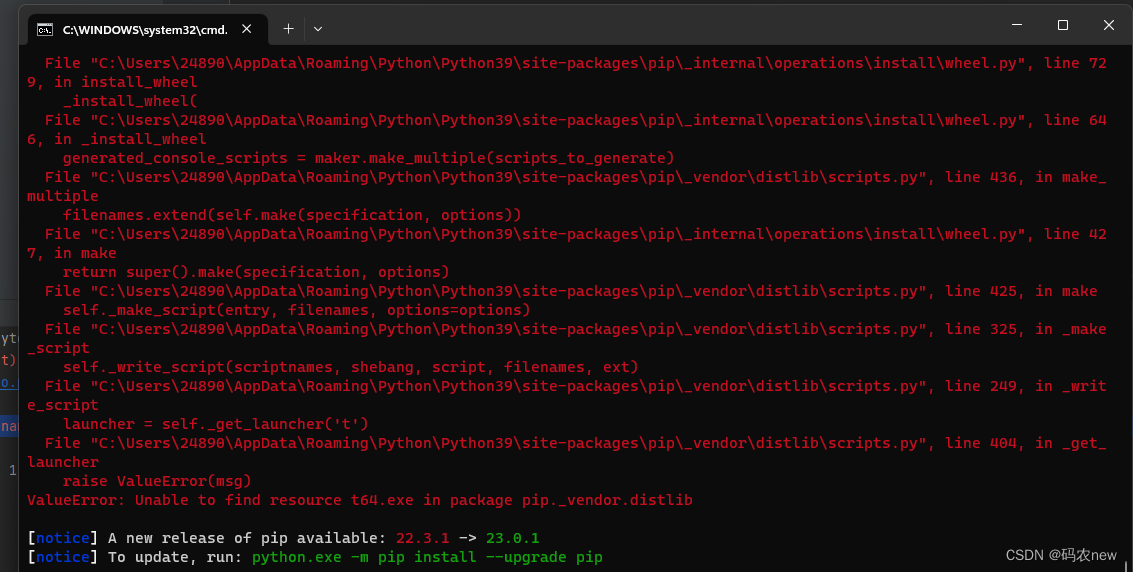Click the 'line 425, in make' traceback text
1133x572 pixels.
[x=1021, y=291]
